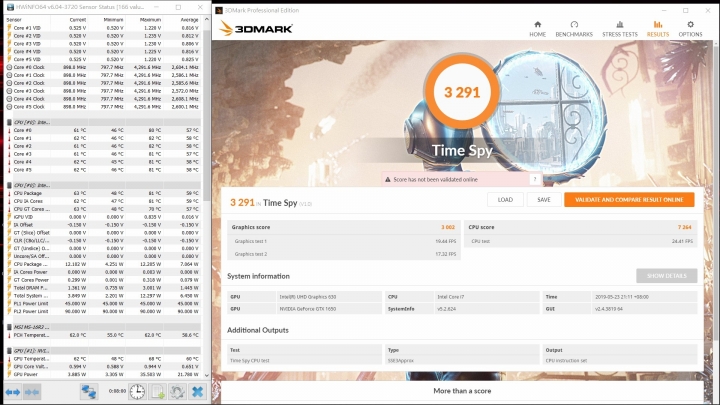This screenshot has height=405, width=720.
Task: Select the PL1 Power Limit row
Action: coord(103,304)
